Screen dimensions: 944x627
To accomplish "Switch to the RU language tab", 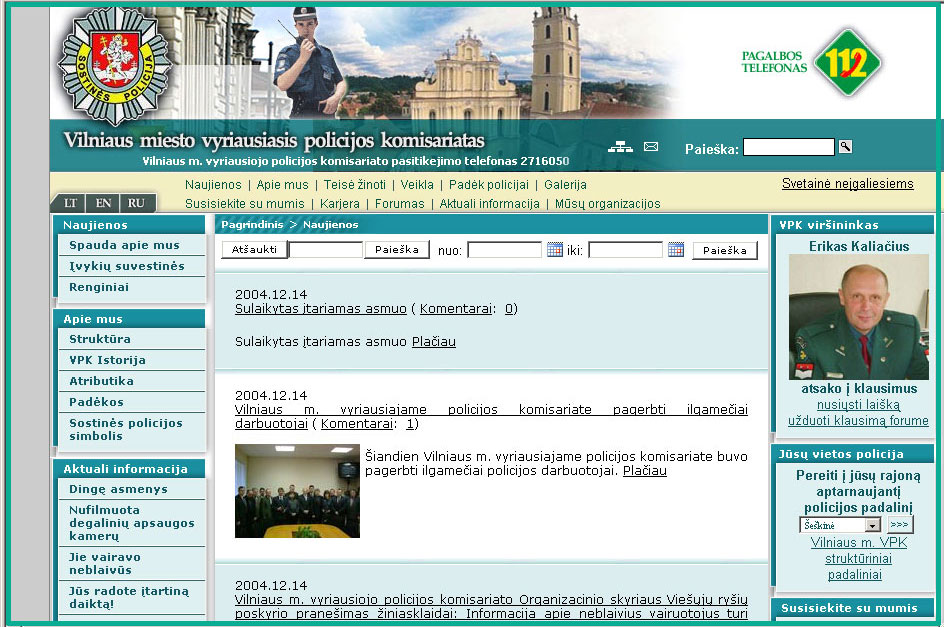I will (136, 203).
